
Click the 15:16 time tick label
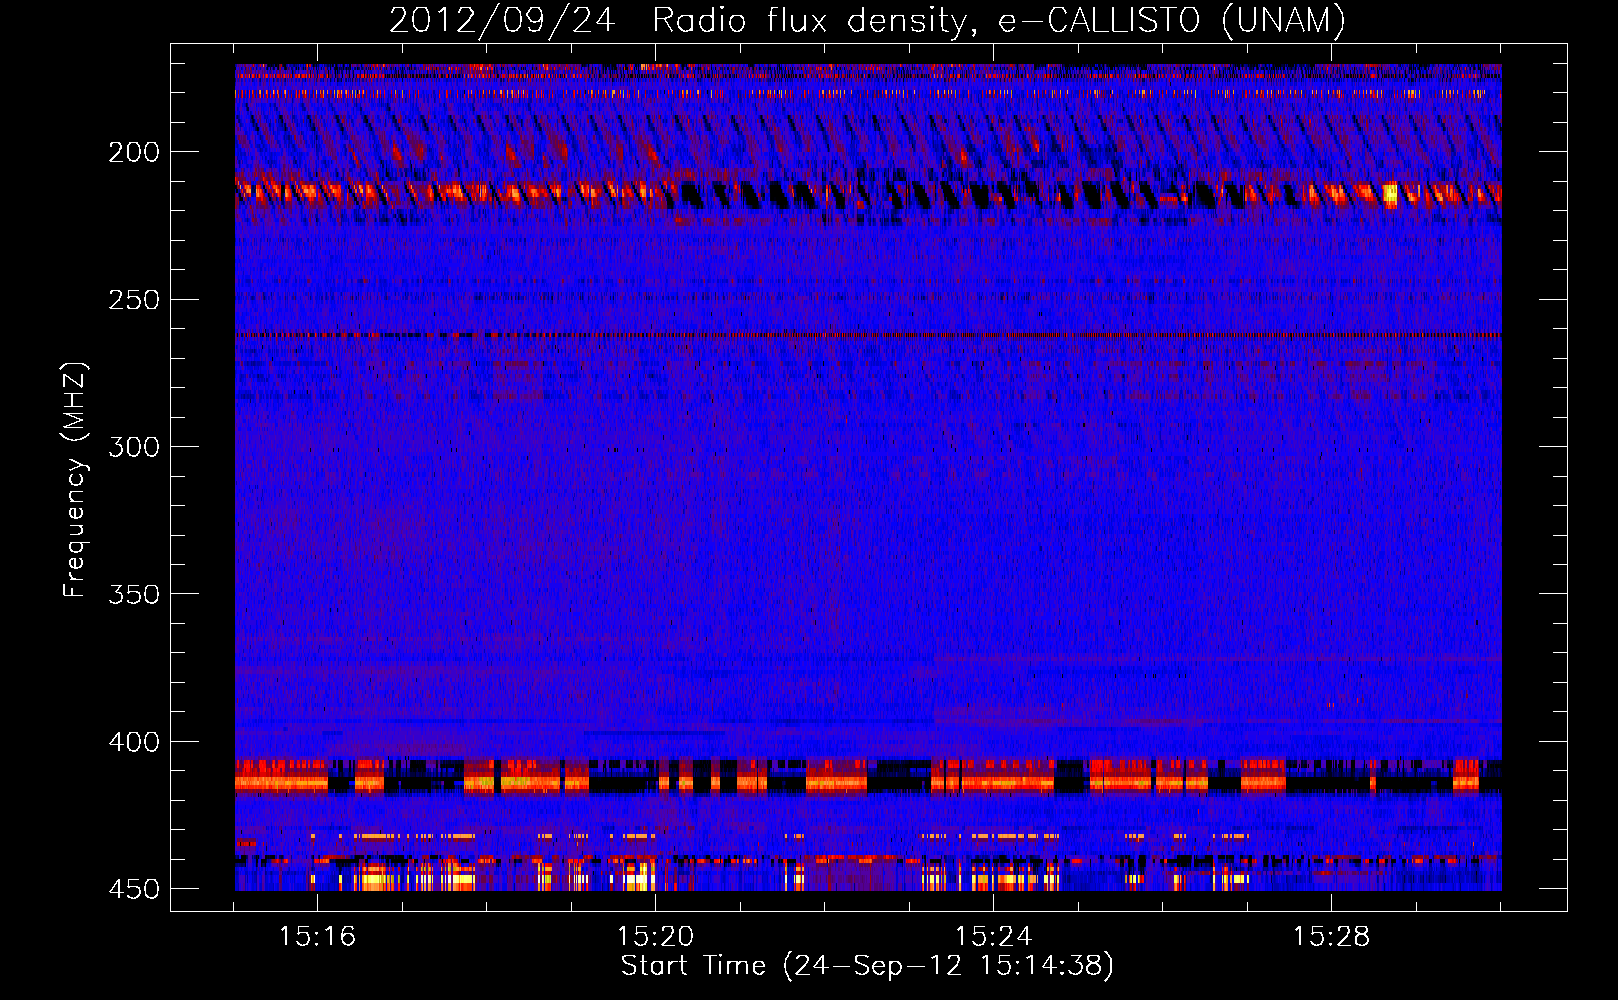point(317,936)
